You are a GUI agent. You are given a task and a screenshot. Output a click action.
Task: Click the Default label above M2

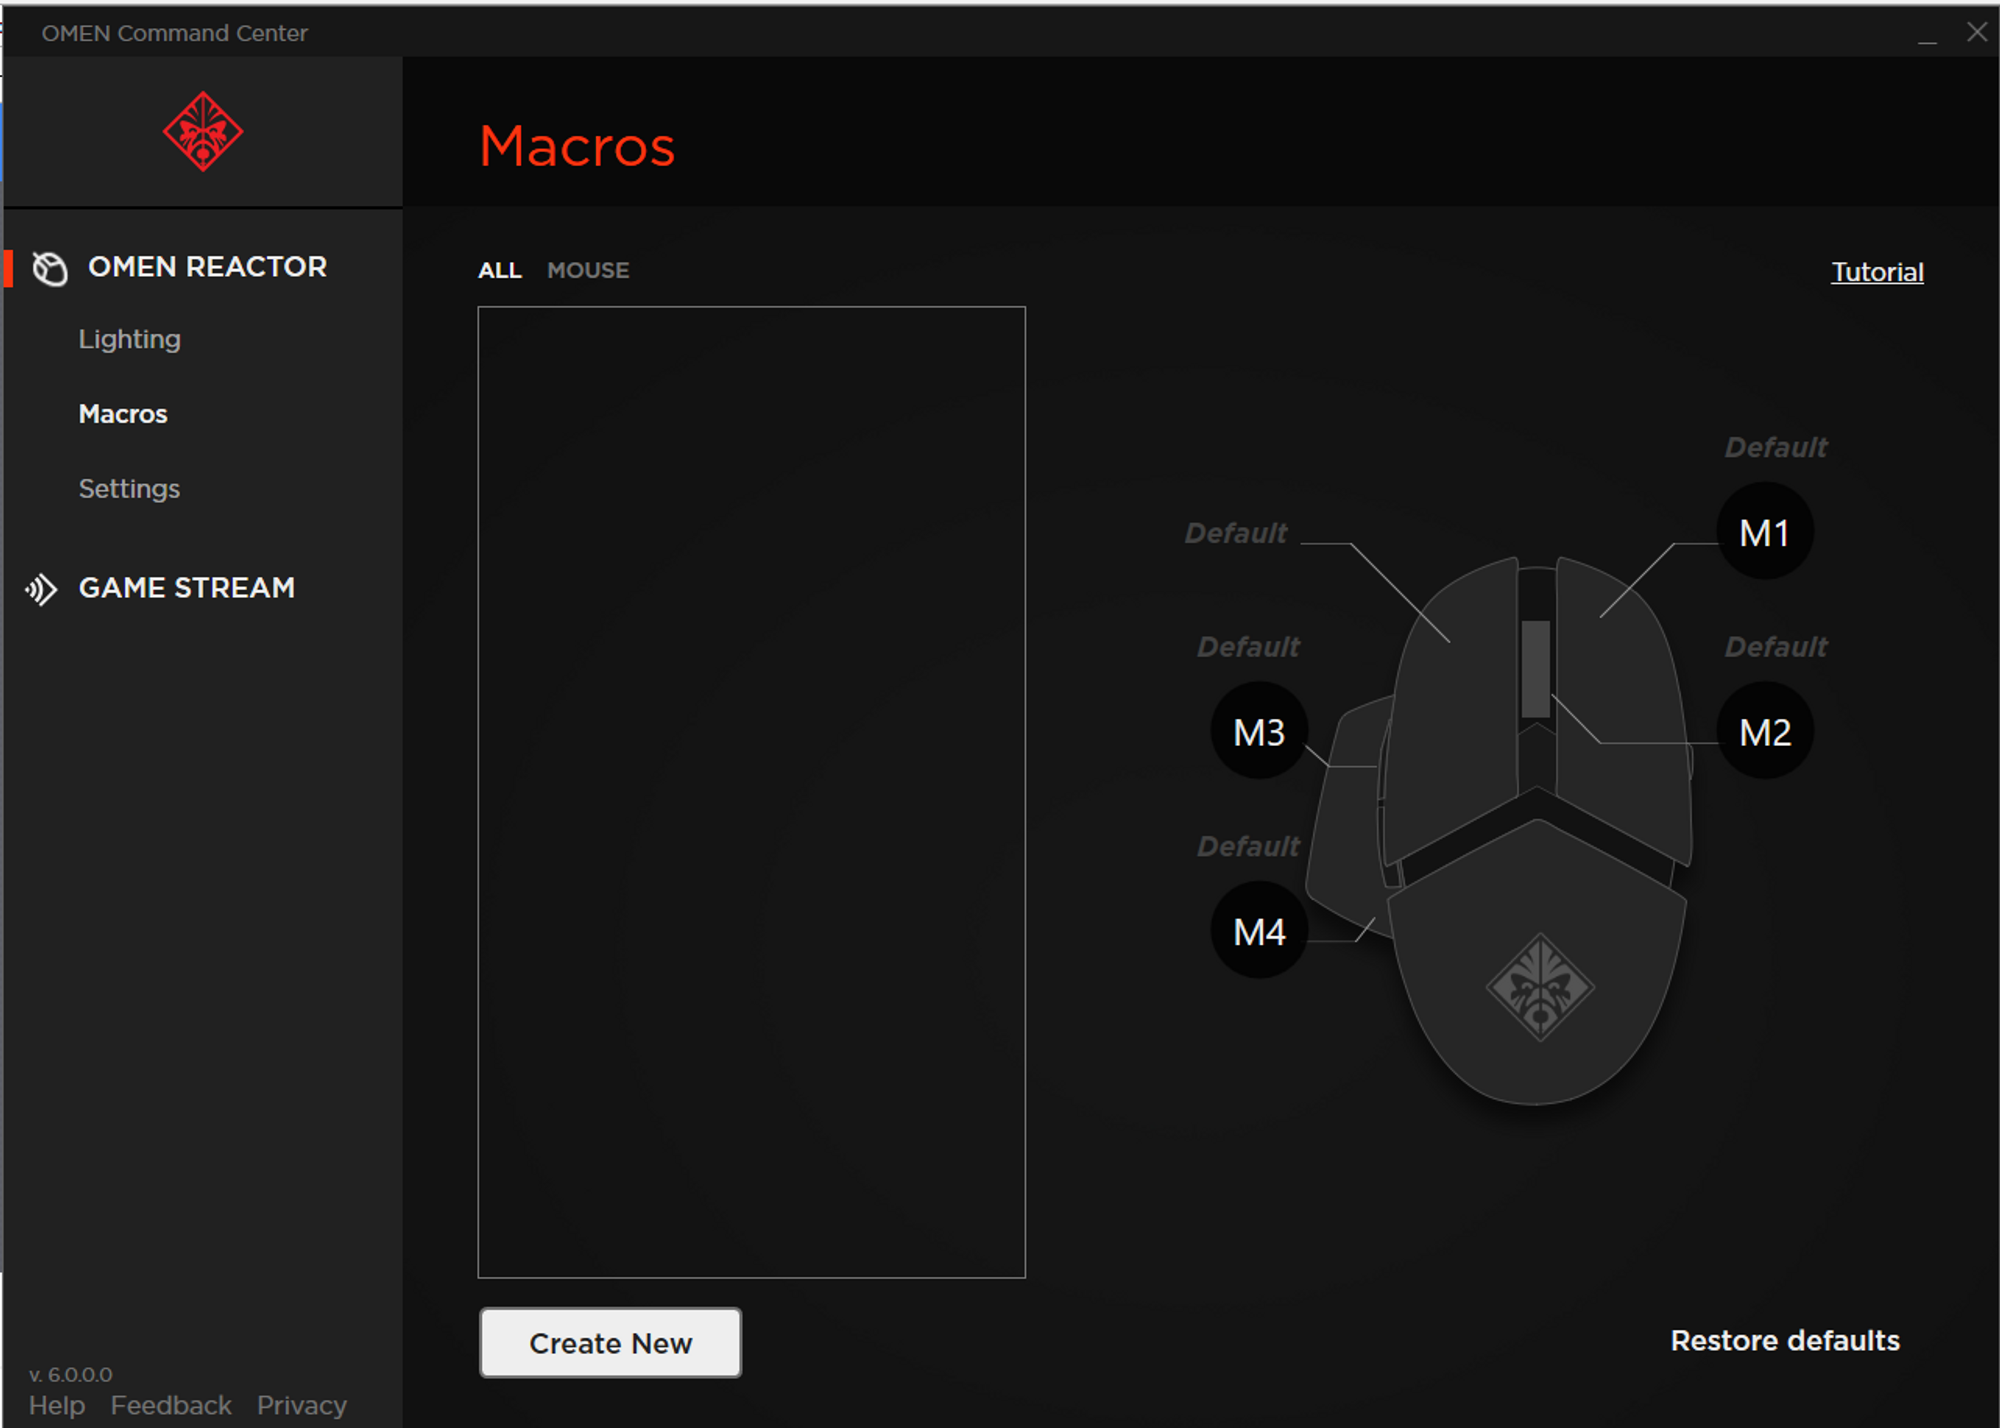(x=1776, y=647)
